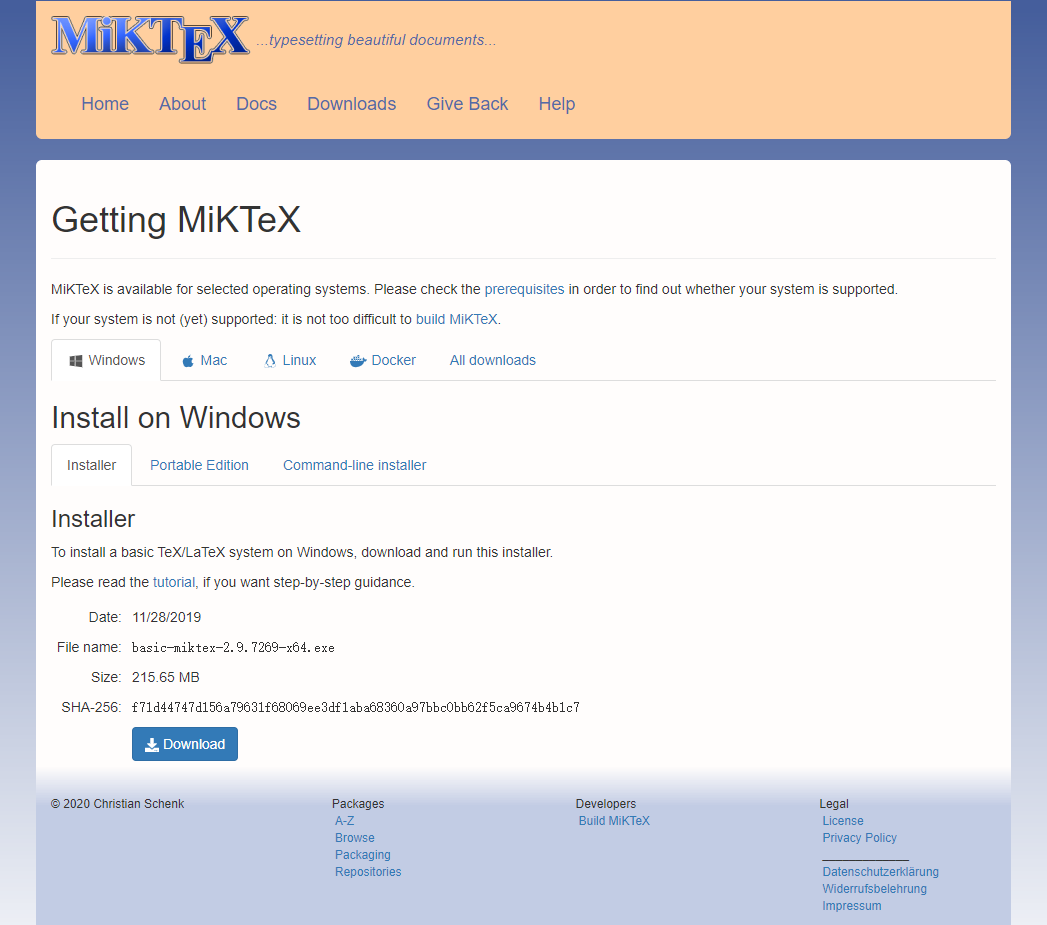Open the Browse packages link
The image size is (1047, 925).
coord(355,838)
